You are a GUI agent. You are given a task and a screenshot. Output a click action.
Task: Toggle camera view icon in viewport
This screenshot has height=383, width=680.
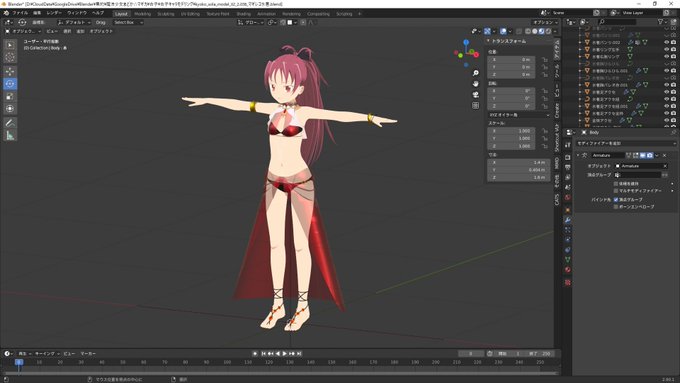click(x=476, y=95)
